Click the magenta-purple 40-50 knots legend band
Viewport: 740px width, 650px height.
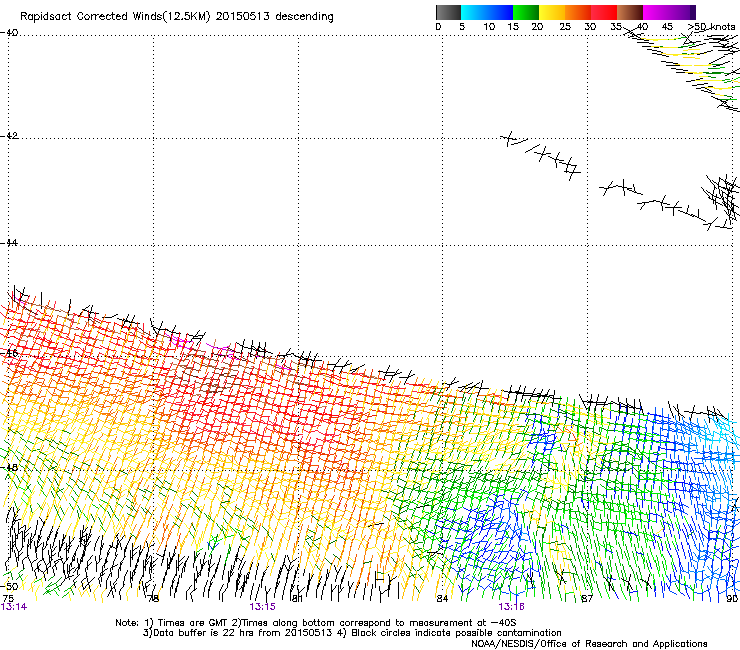[x=669, y=12]
